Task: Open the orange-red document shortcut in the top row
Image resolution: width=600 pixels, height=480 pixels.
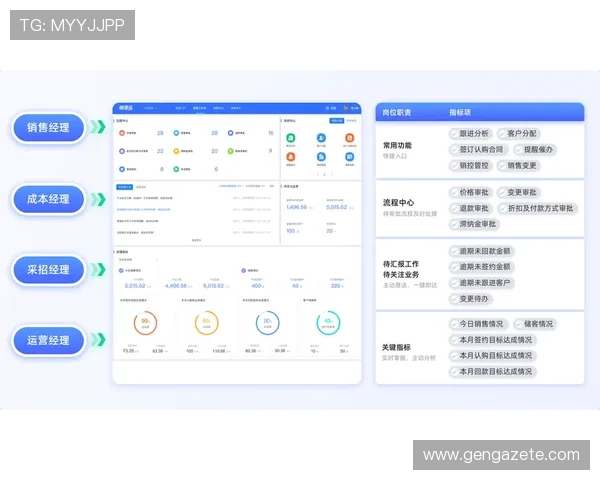Action: pyautogui.click(x=349, y=138)
